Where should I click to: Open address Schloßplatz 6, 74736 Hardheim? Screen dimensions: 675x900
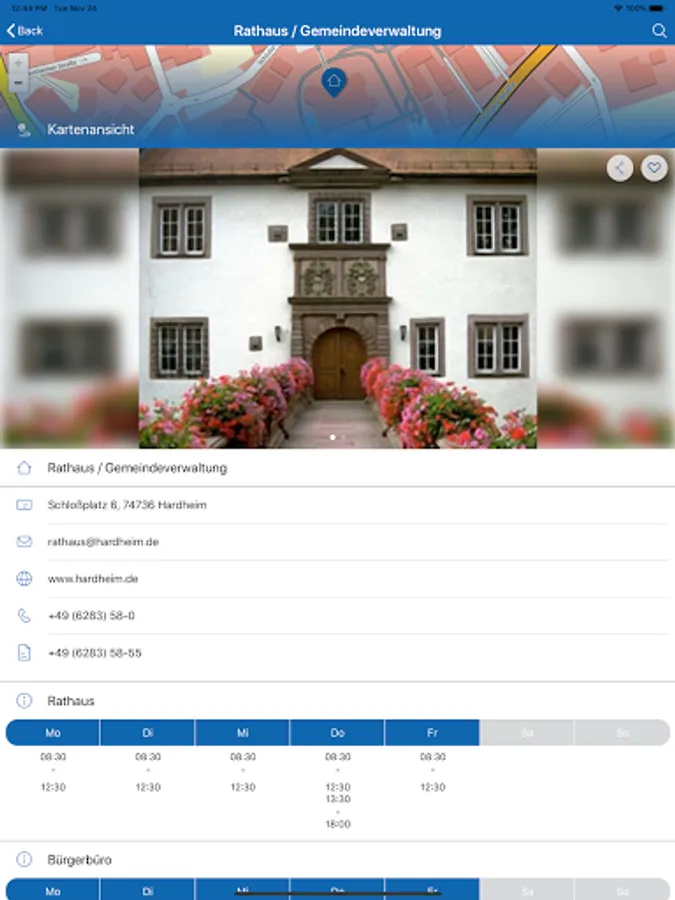tap(127, 505)
